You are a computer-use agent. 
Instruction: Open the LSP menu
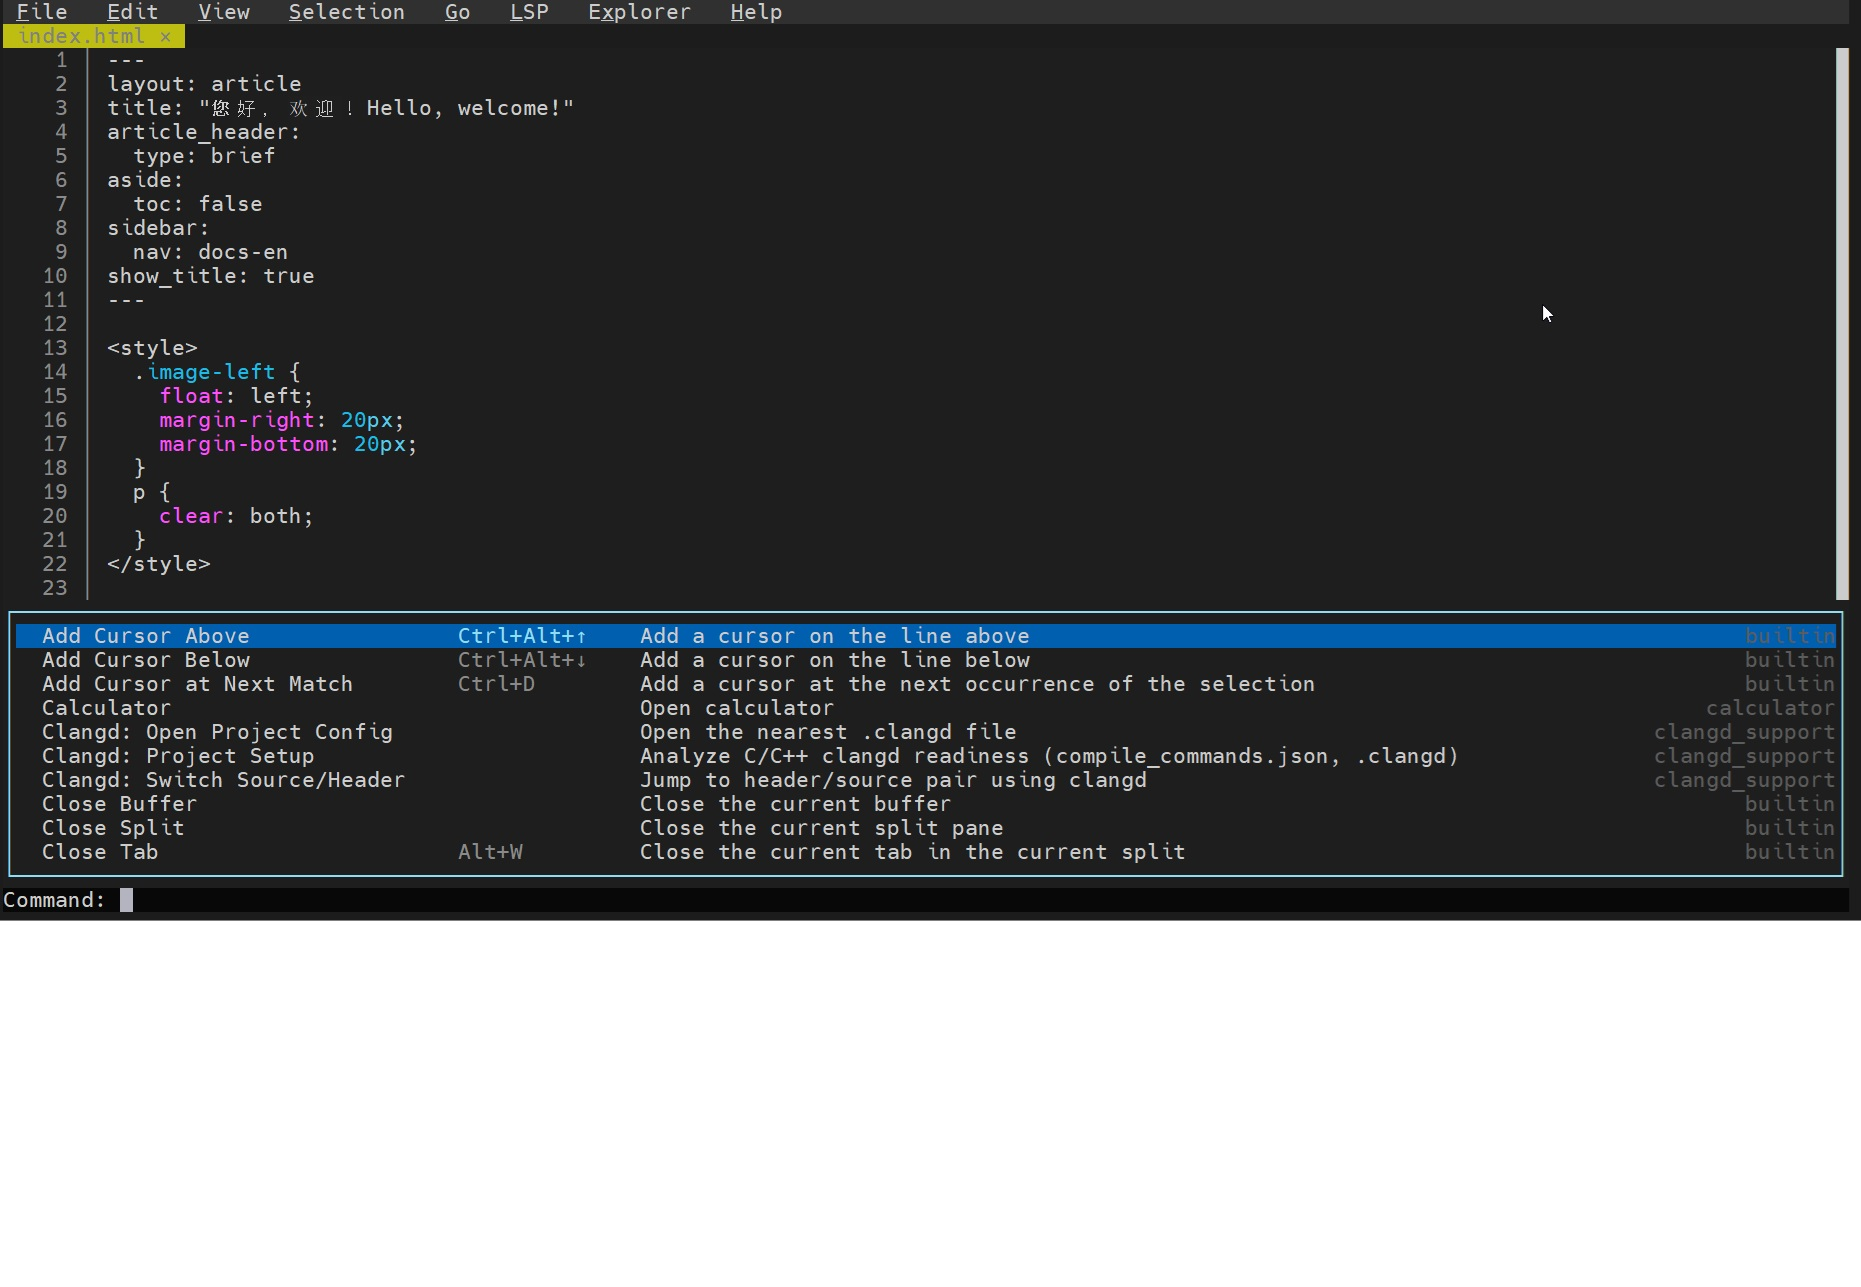(528, 12)
